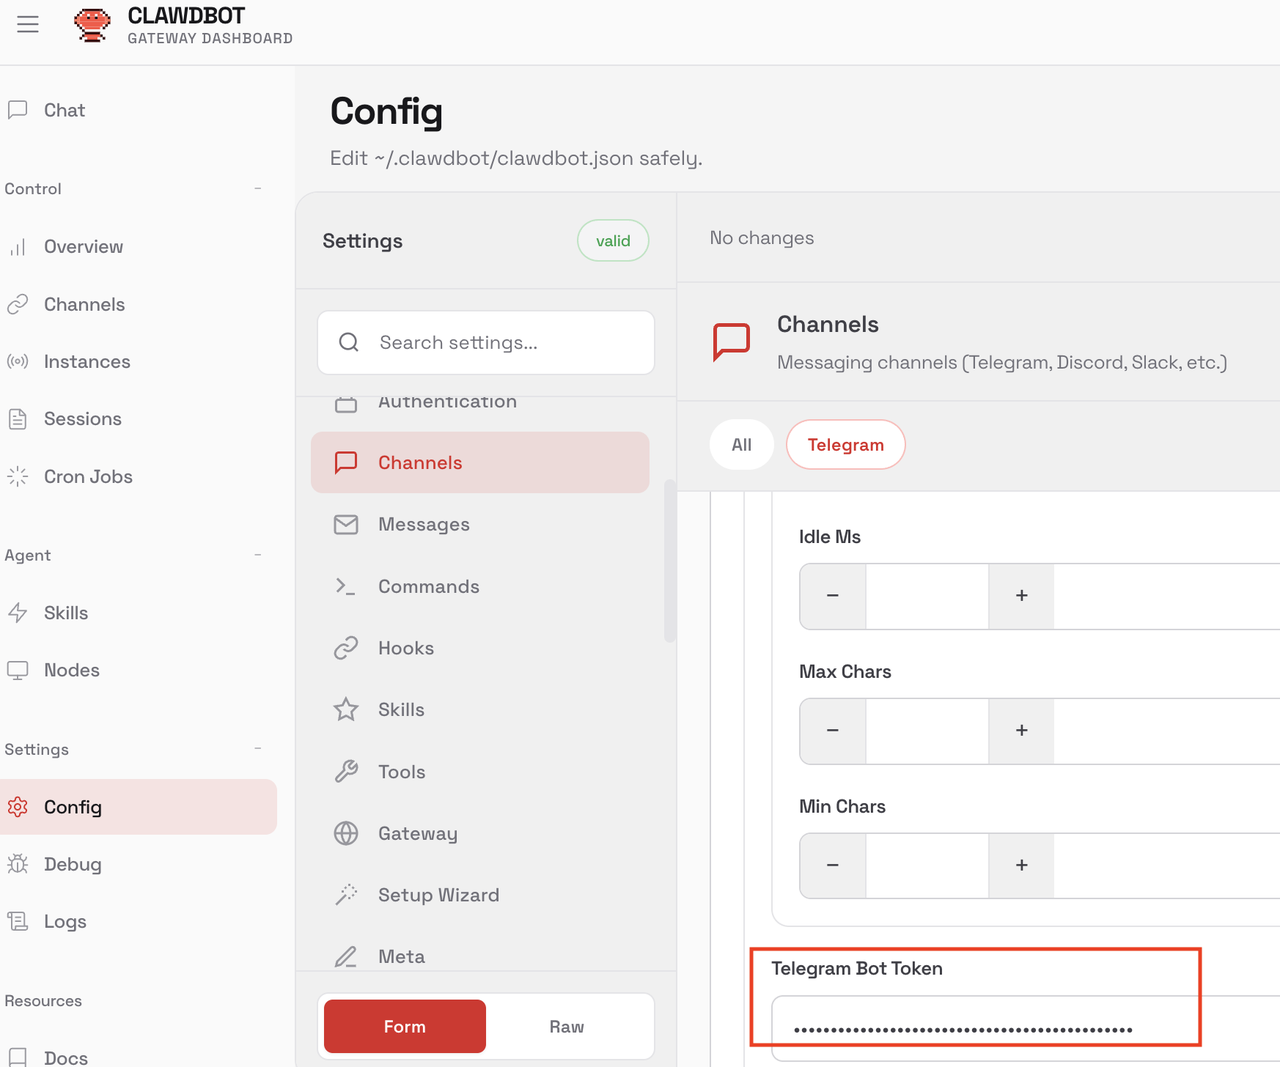
Task: Decrease the Max Chars value
Action: point(833,731)
